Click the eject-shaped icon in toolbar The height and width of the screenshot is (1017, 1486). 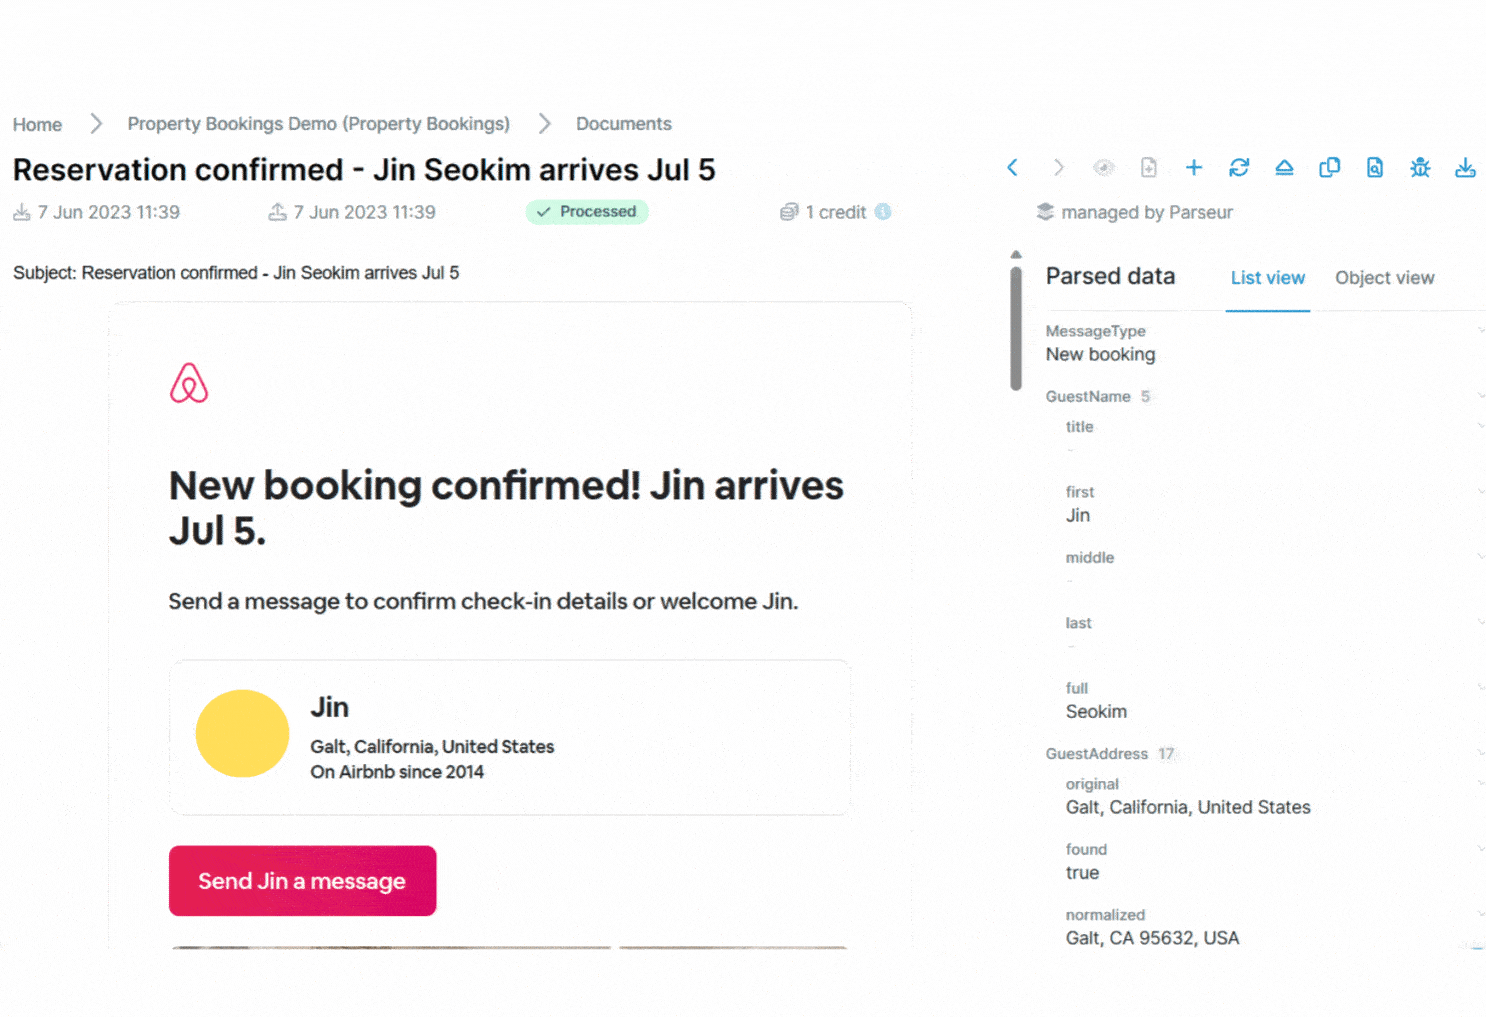tap(1284, 168)
